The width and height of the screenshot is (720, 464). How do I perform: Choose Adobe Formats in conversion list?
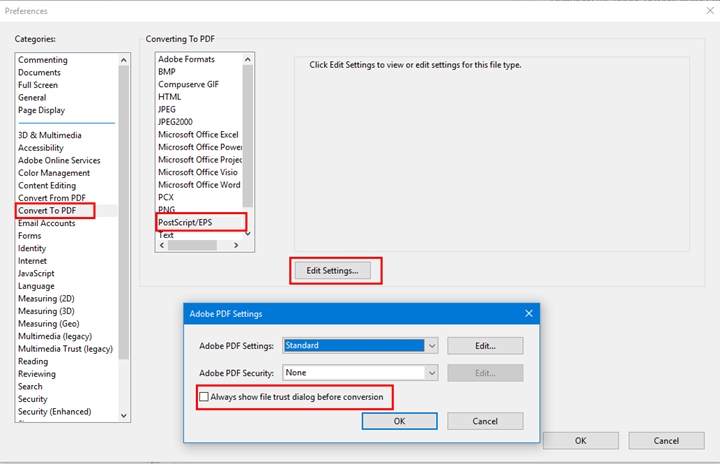(186, 59)
